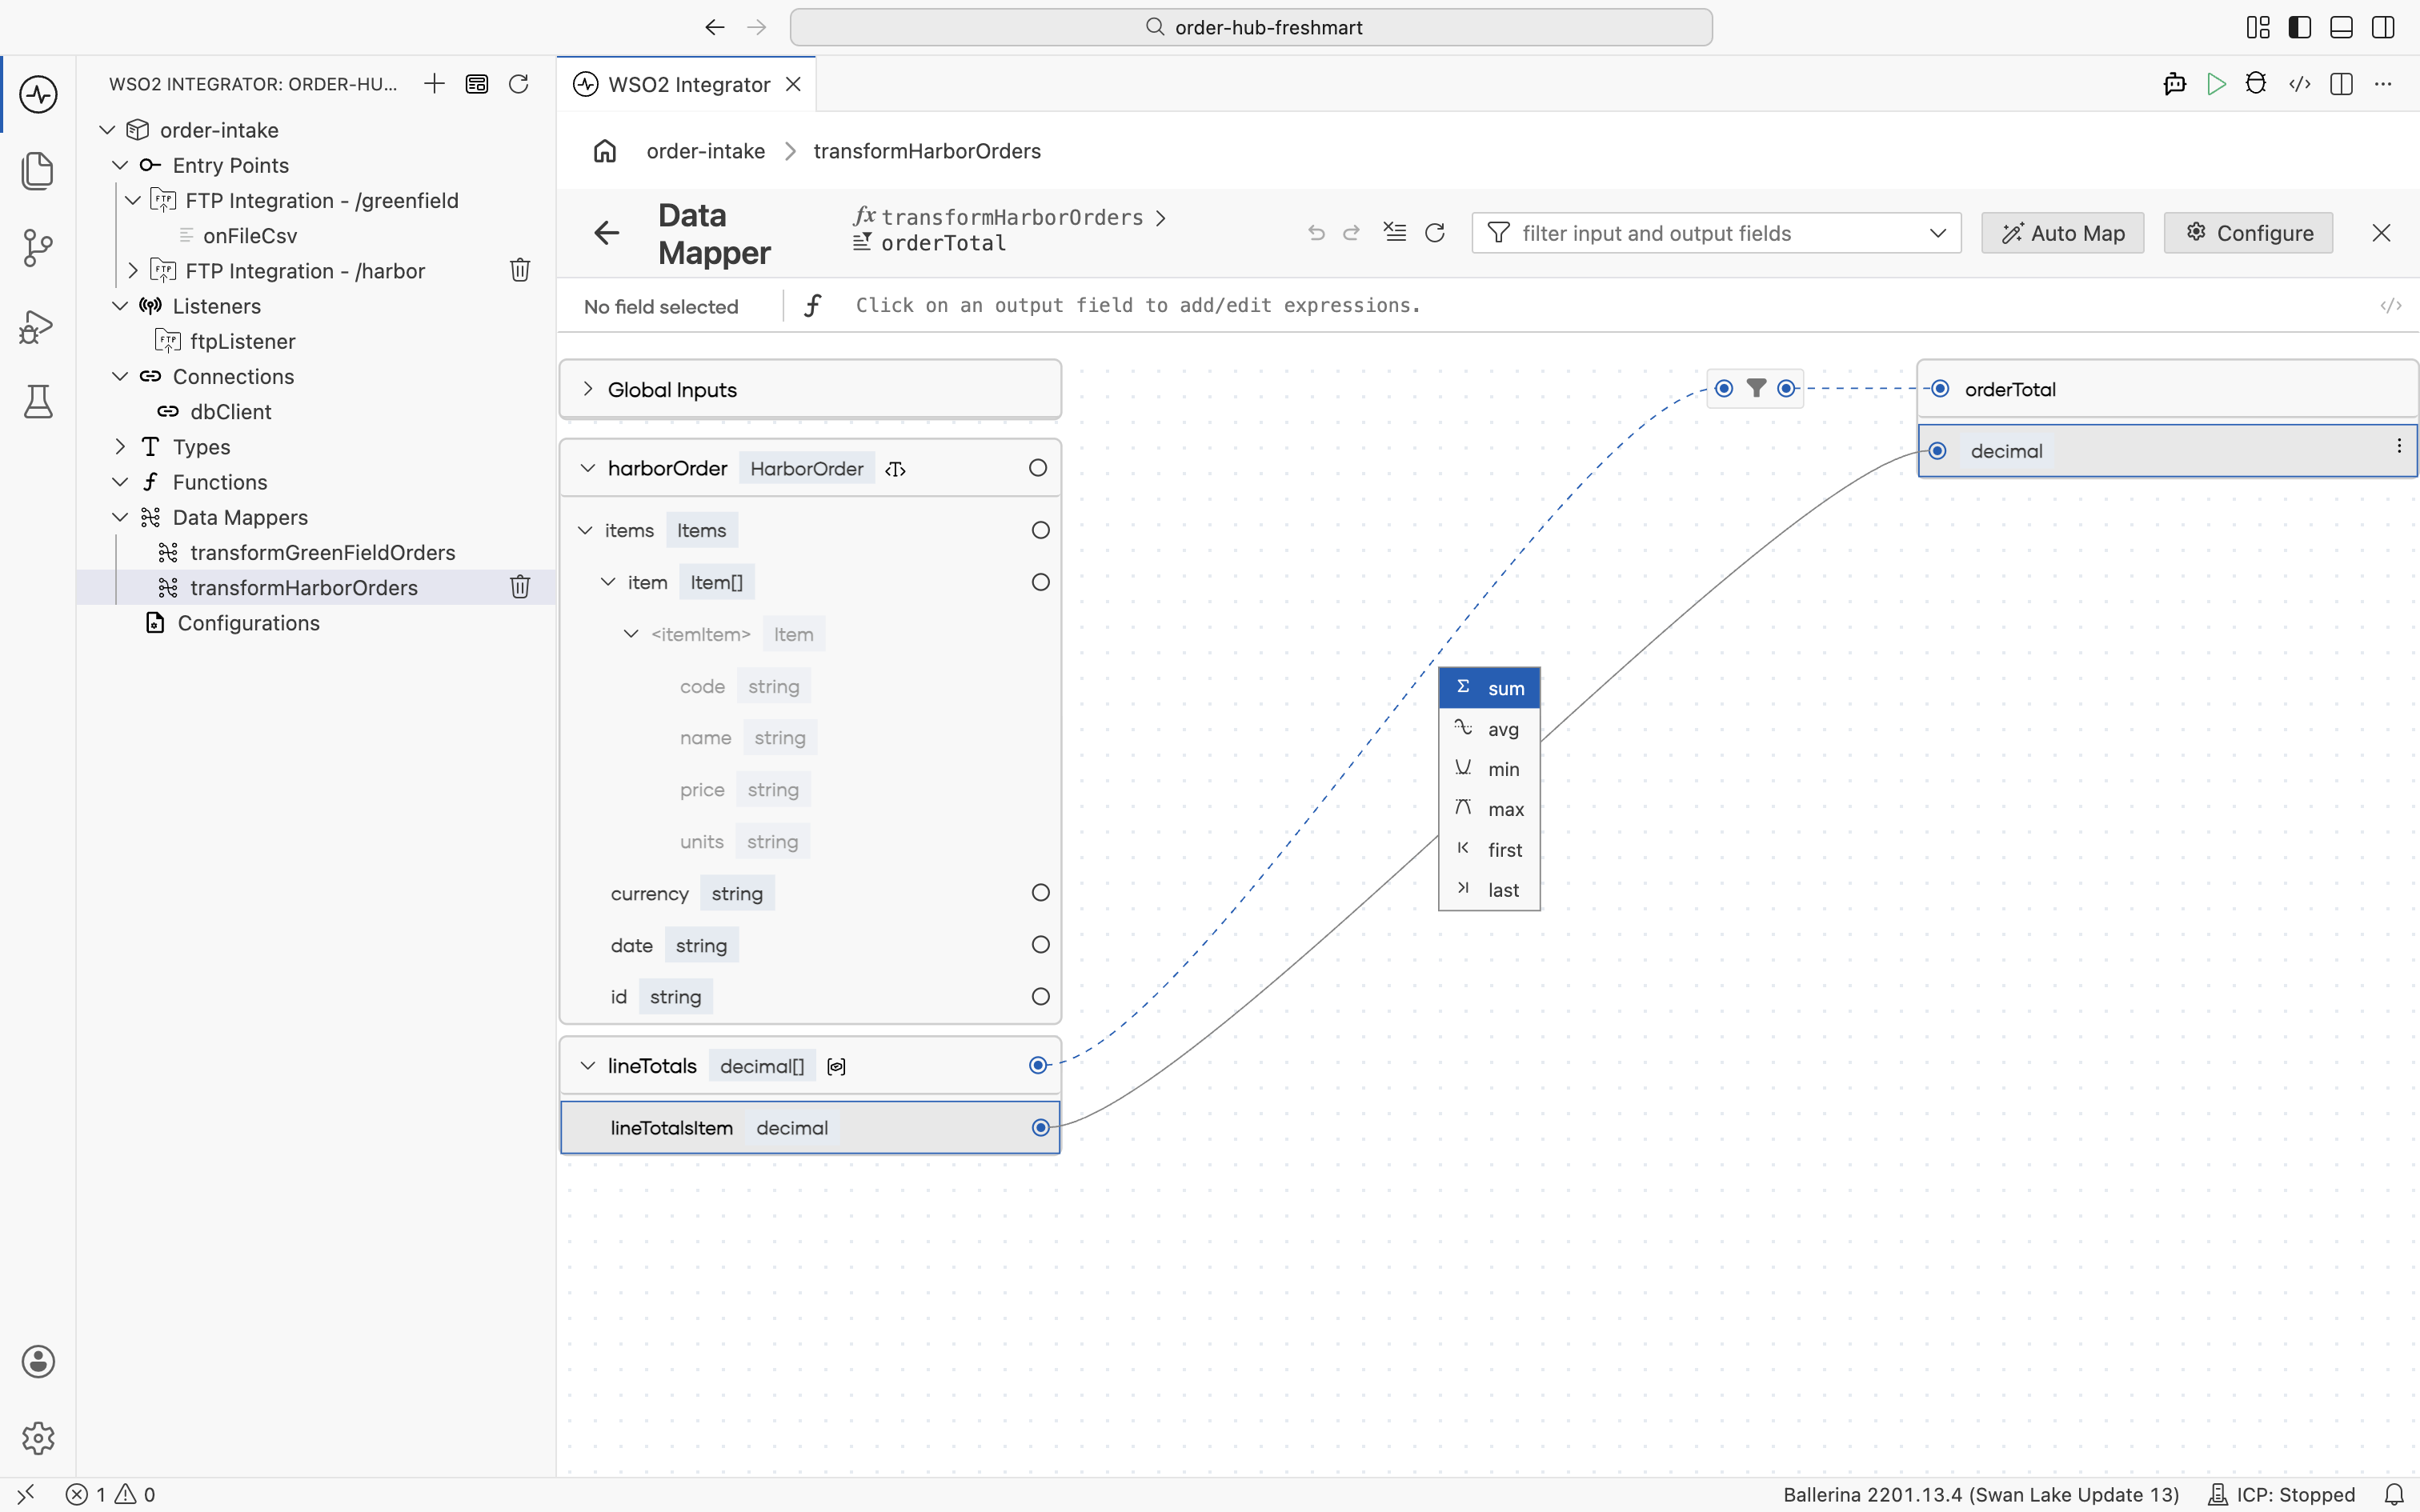2420x1512 pixels.
Task: Collapse Data Mappers tree section
Action: click(x=120, y=517)
